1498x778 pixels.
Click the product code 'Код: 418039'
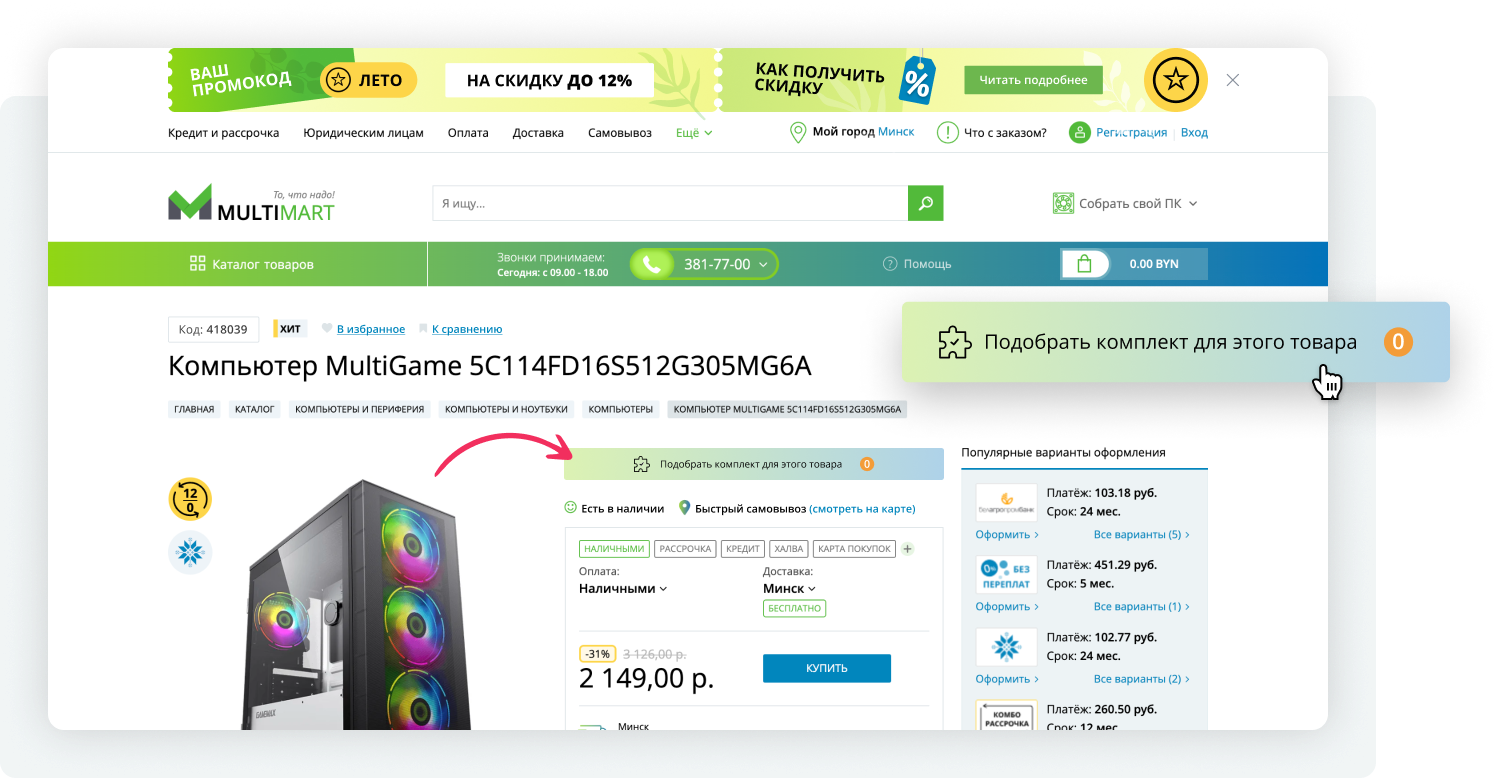[x=213, y=329]
